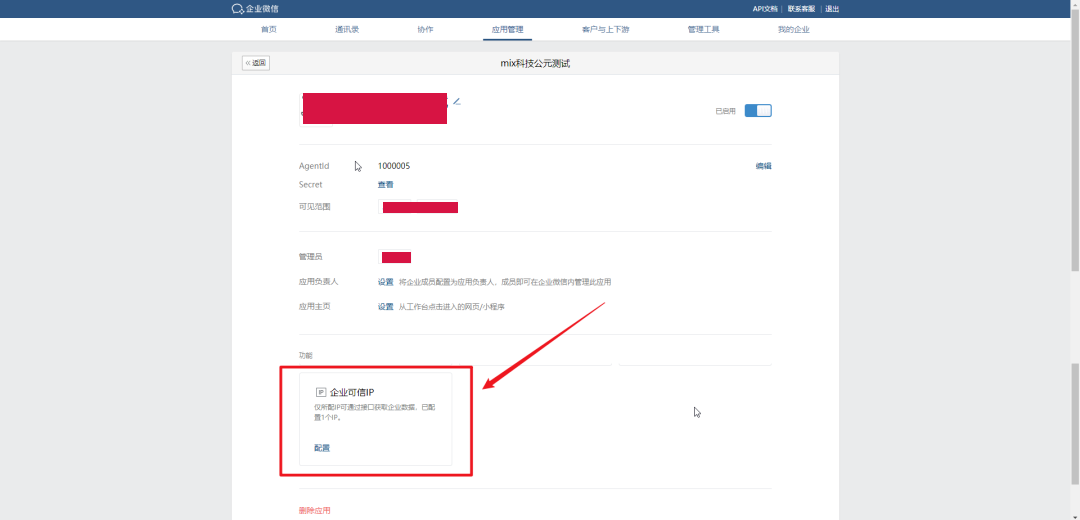Click the 联系客服 link
The image size is (1080, 520).
click(801, 9)
